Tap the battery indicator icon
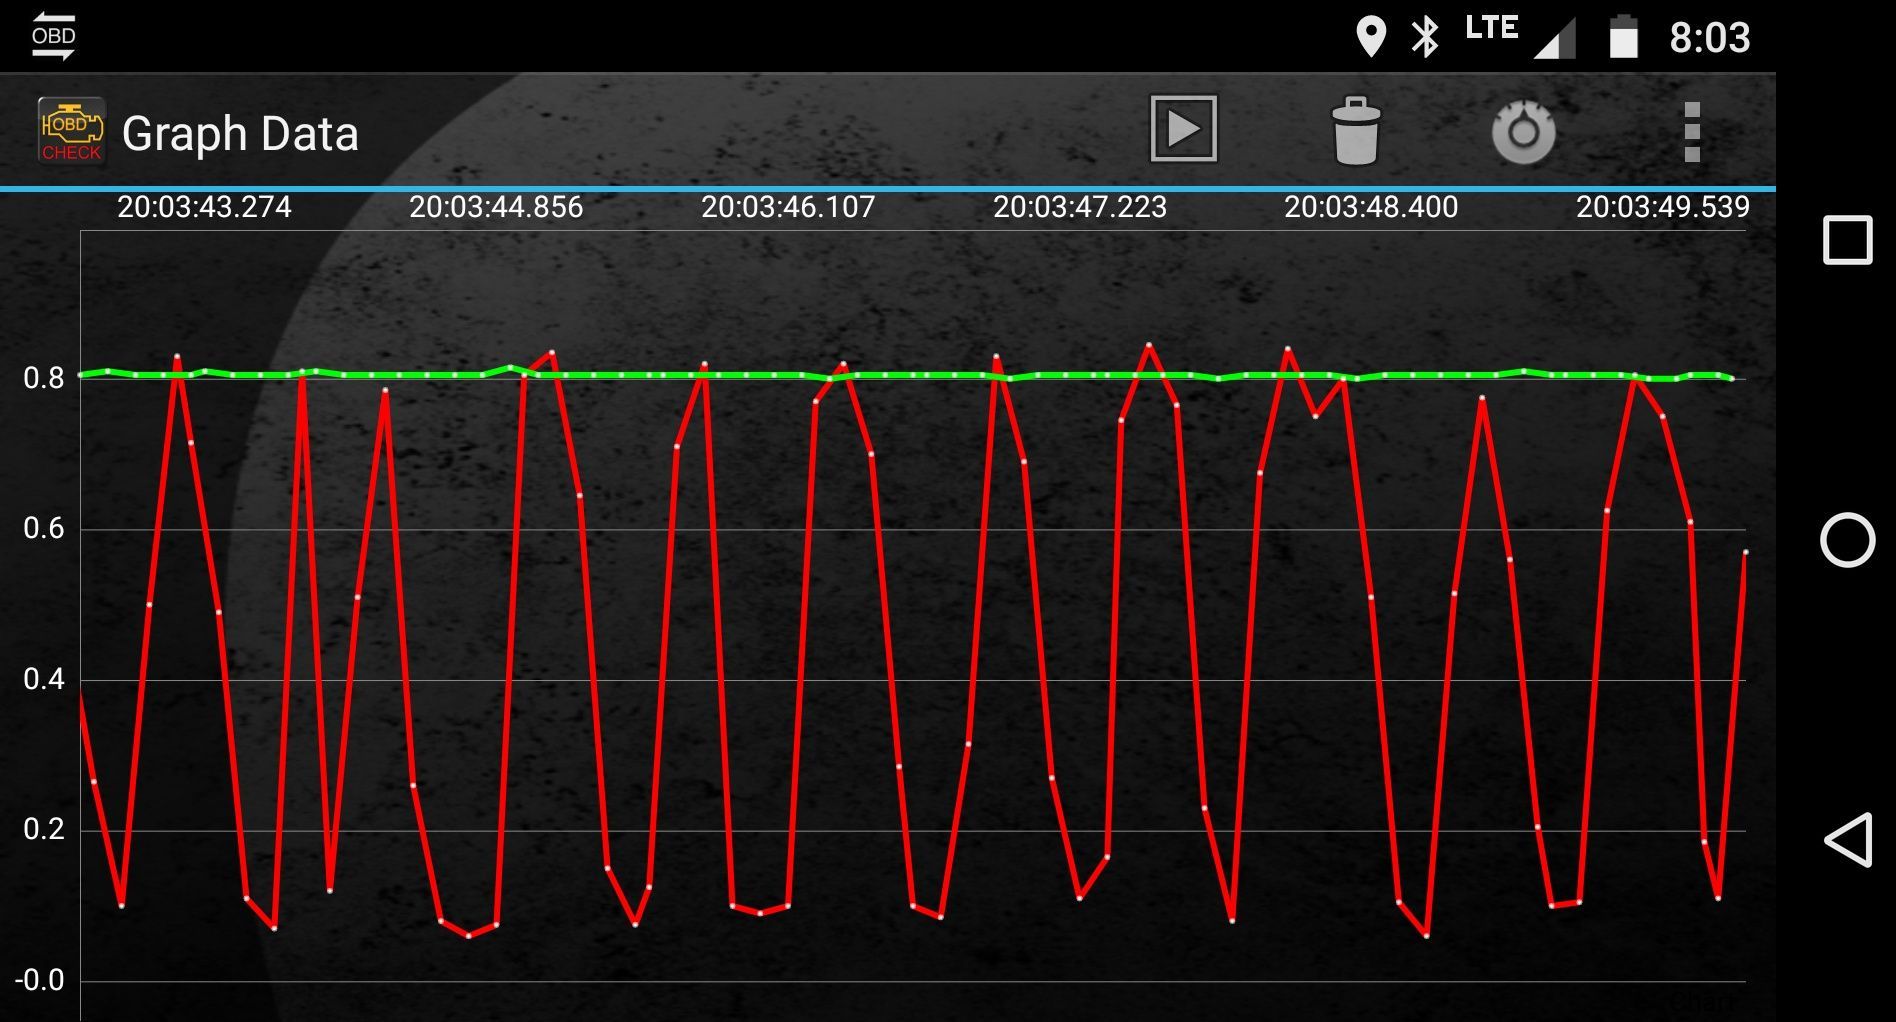Image resolution: width=1896 pixels, height=1022 pixels. click(x=1623, y=38)
